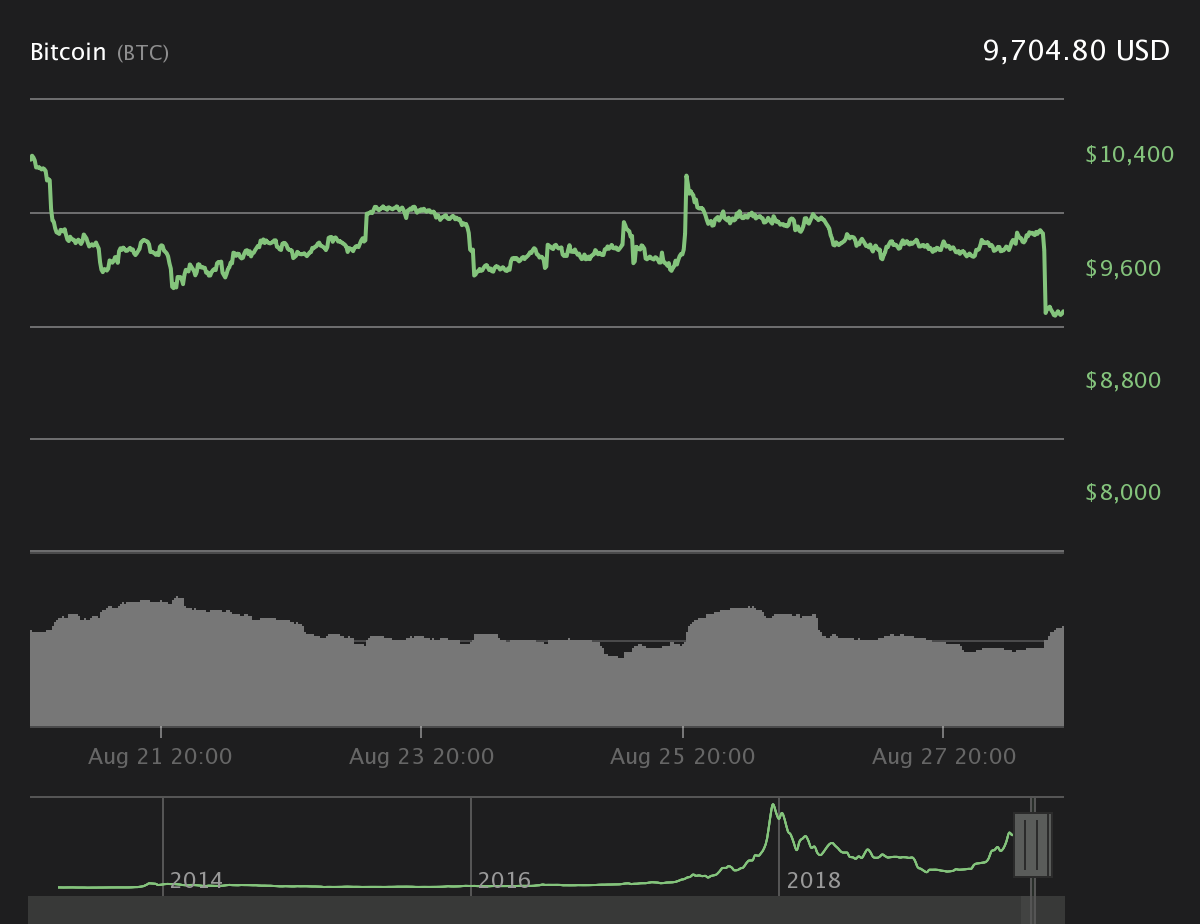
Task: Click the 2016 year marker in navigator
Action: pyautogui.click(x=504, y=881)
